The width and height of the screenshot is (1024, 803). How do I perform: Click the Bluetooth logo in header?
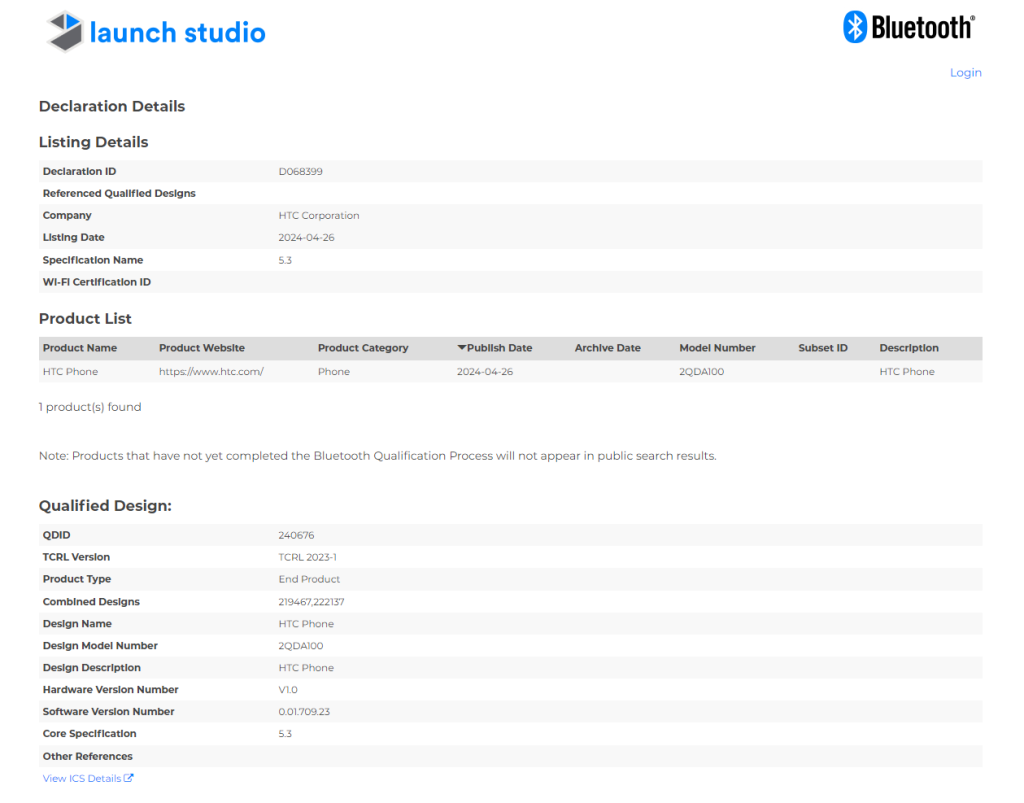pyautogui.click(x=908, y=27)
